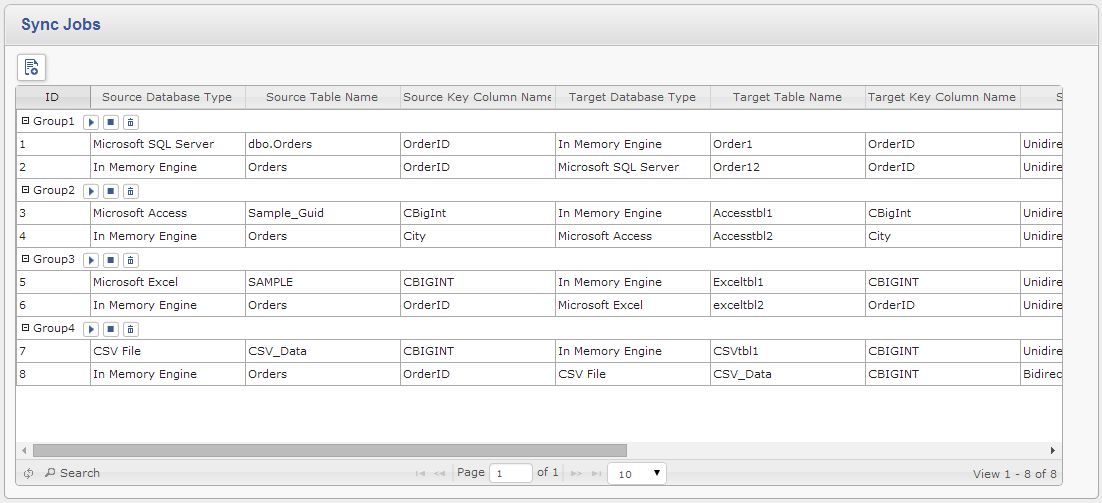Collapse the Group3 row group
This screenshot has width=1102, height=503.
click(x=26, y=259)
